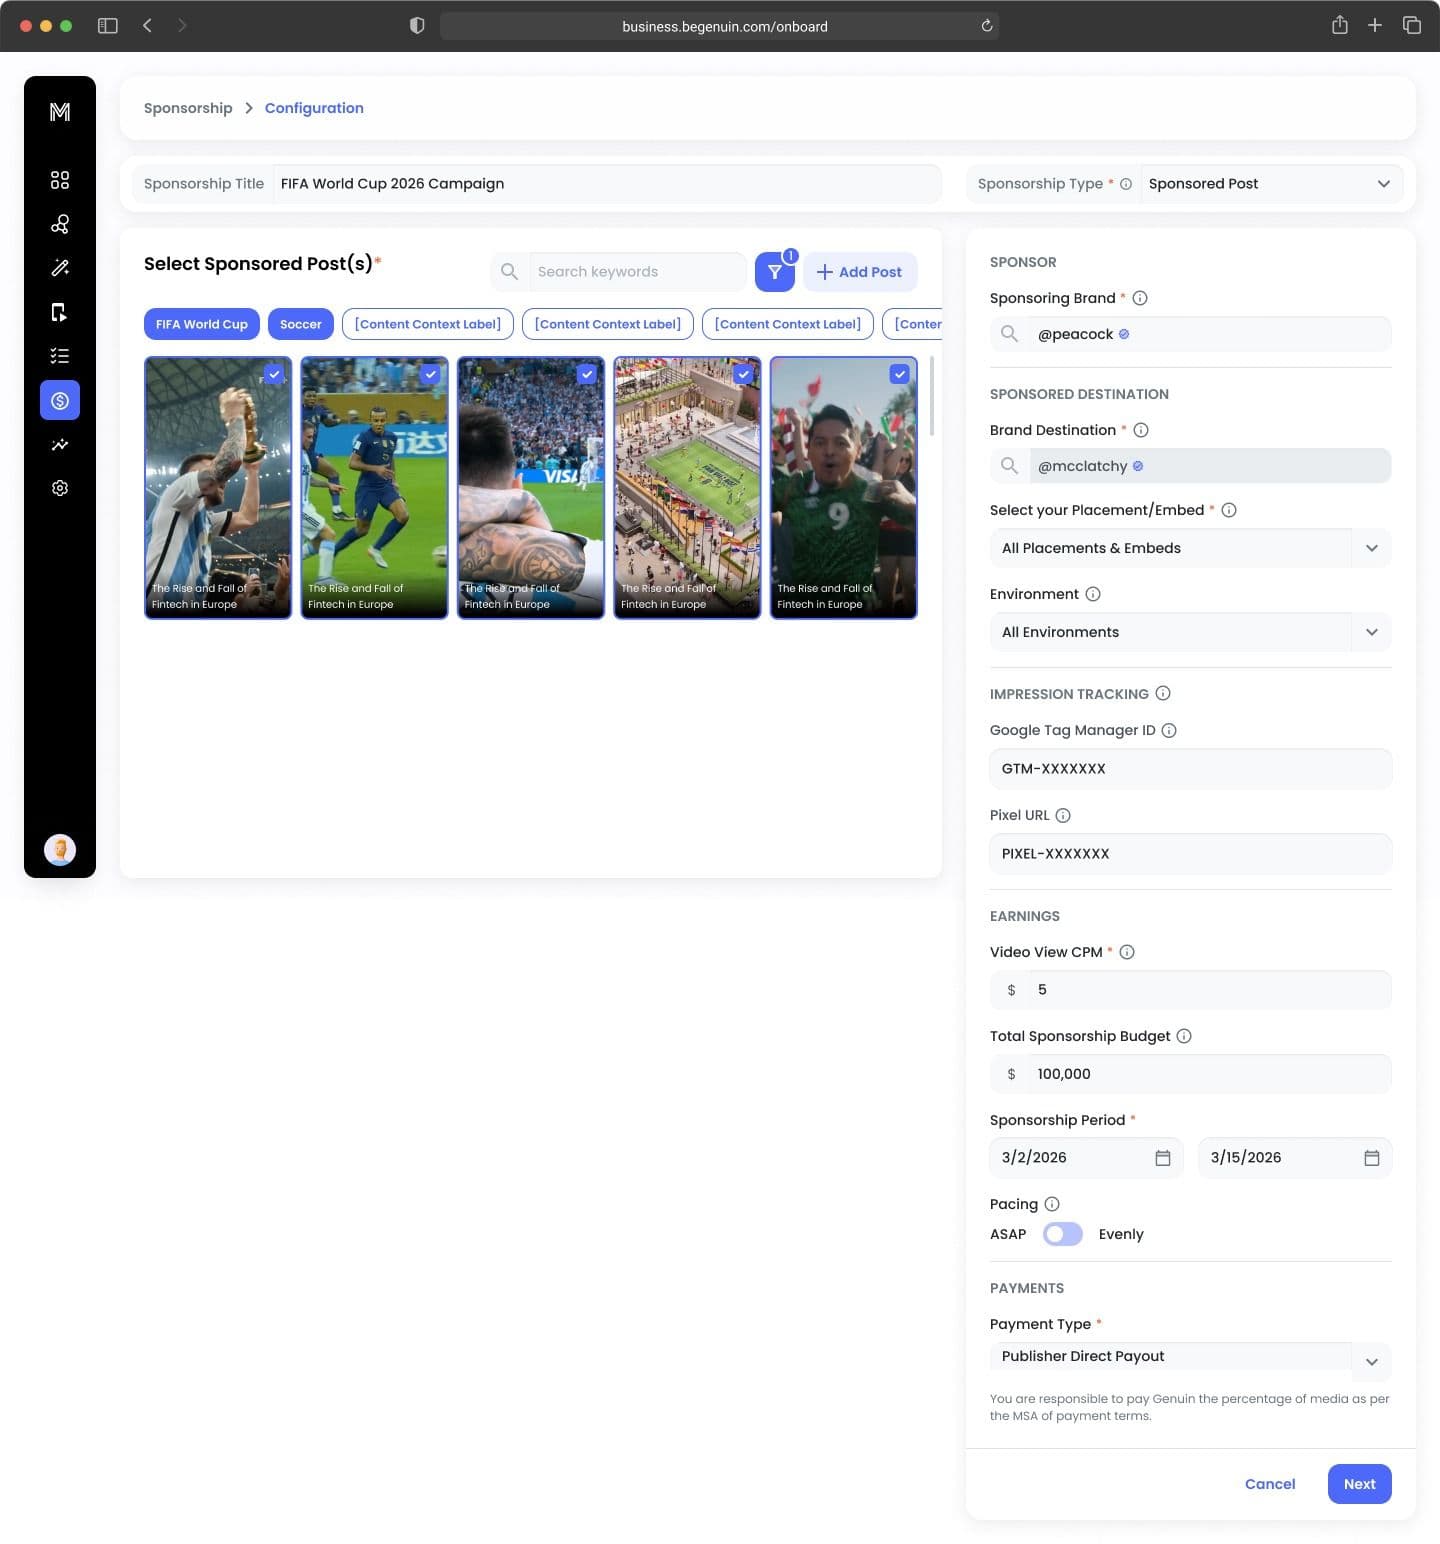Open the post filter funnel button

click(775, 272)
